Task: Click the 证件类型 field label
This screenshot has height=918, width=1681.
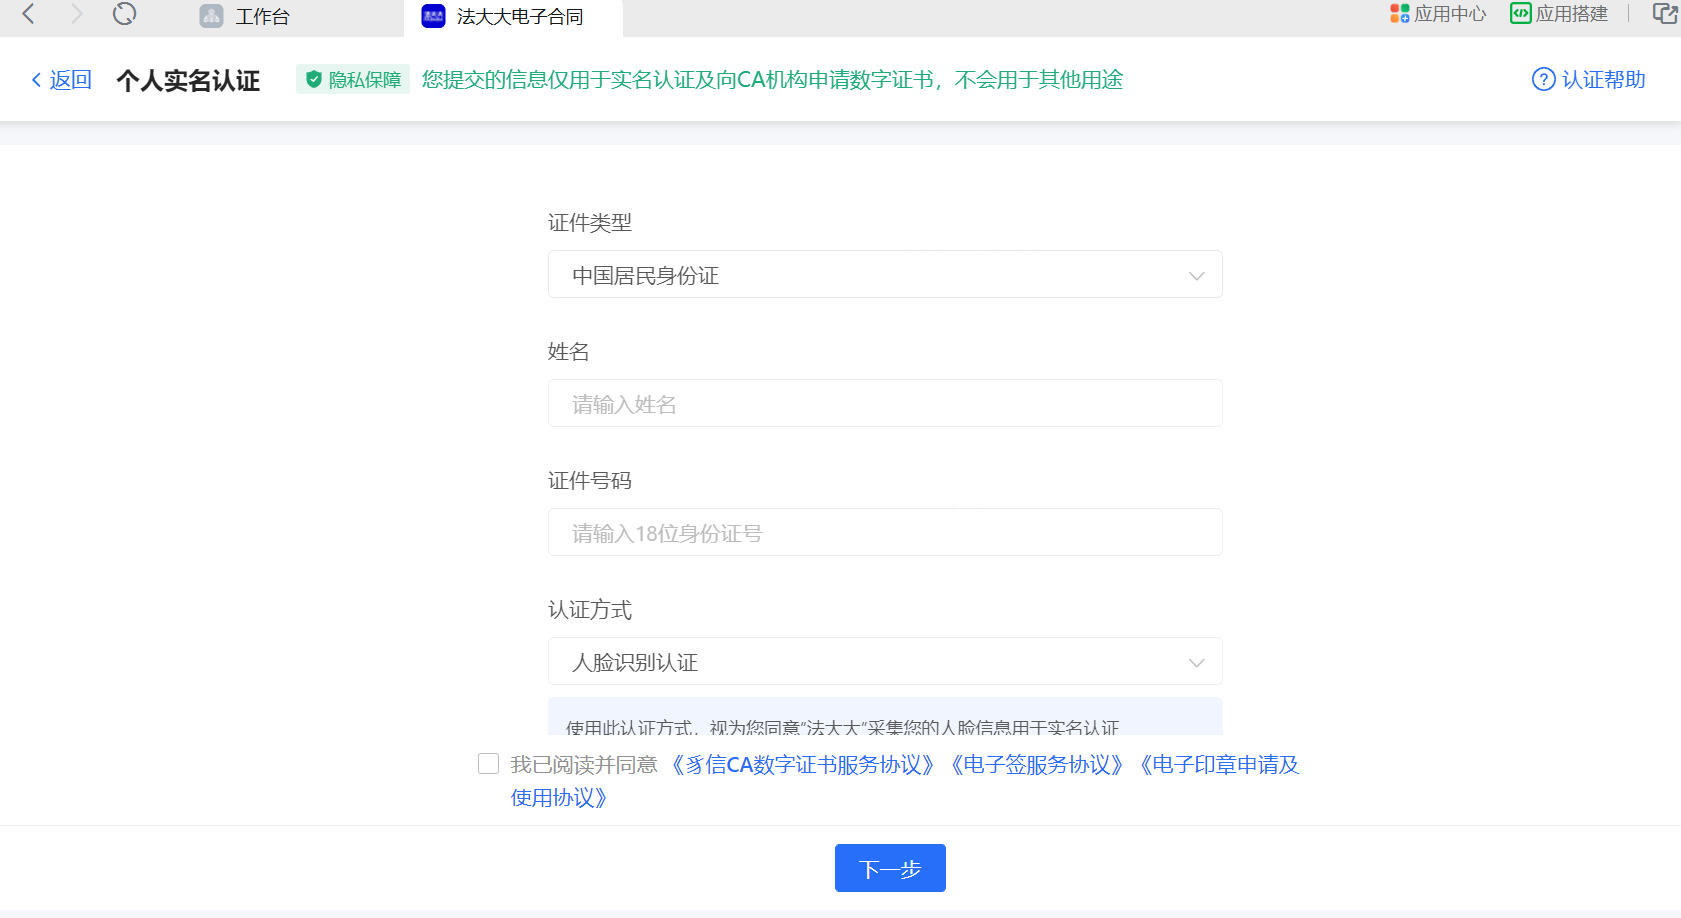Action: [x=590, y=223]
